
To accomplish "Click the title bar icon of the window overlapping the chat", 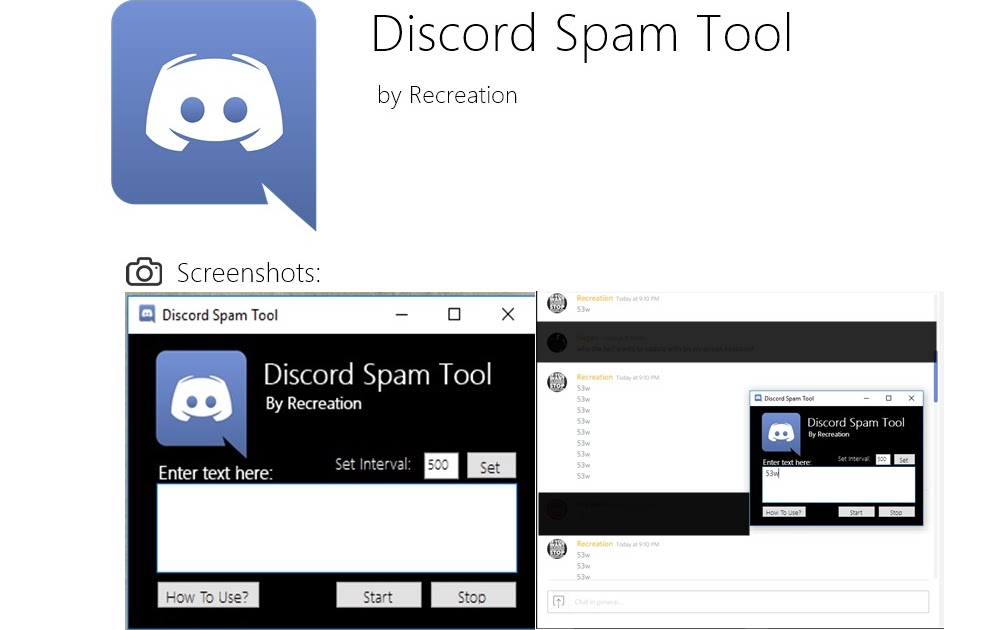I will tap(758, 398).
